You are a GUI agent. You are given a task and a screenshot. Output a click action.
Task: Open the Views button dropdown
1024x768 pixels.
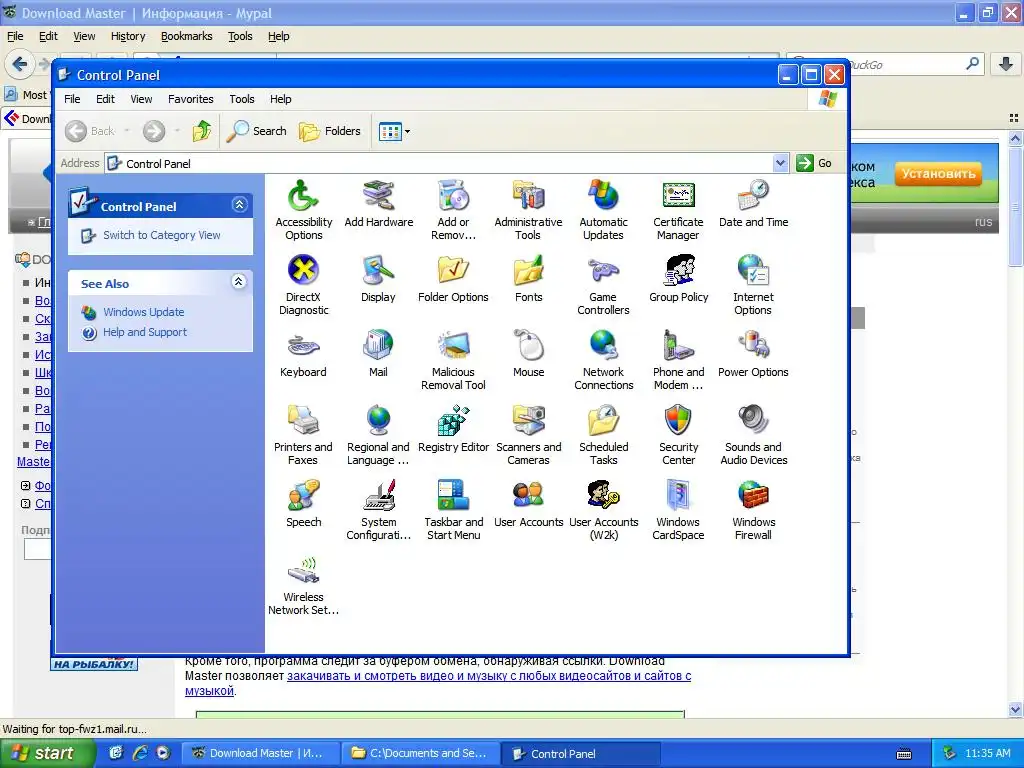tap(408, 131)
